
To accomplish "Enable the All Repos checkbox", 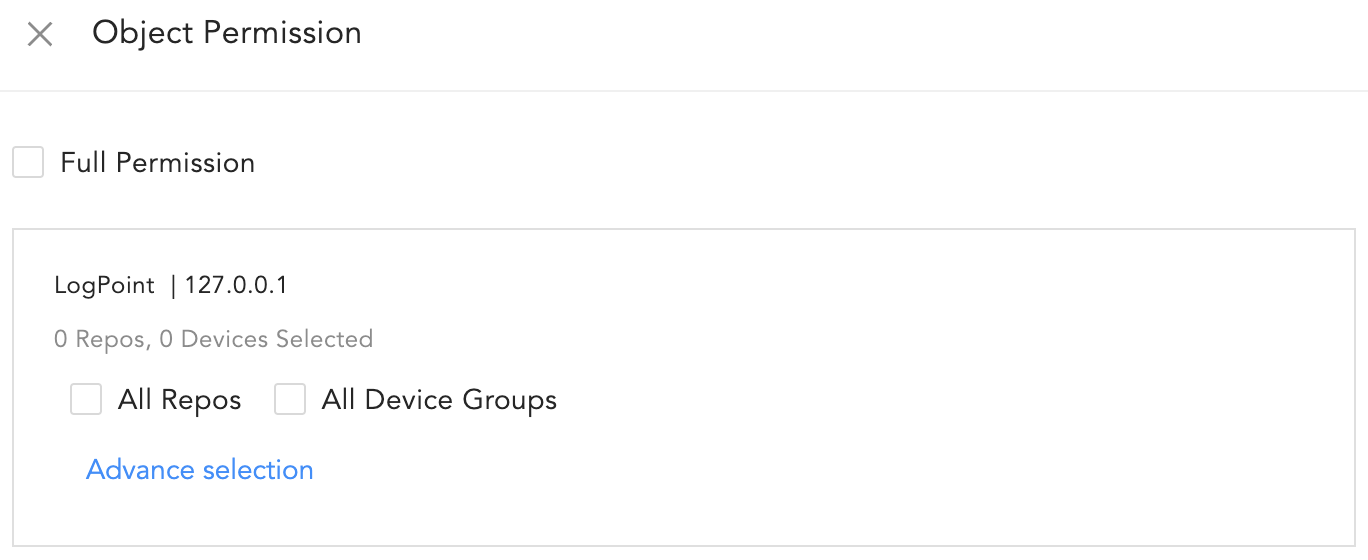I will pos(86,400).
